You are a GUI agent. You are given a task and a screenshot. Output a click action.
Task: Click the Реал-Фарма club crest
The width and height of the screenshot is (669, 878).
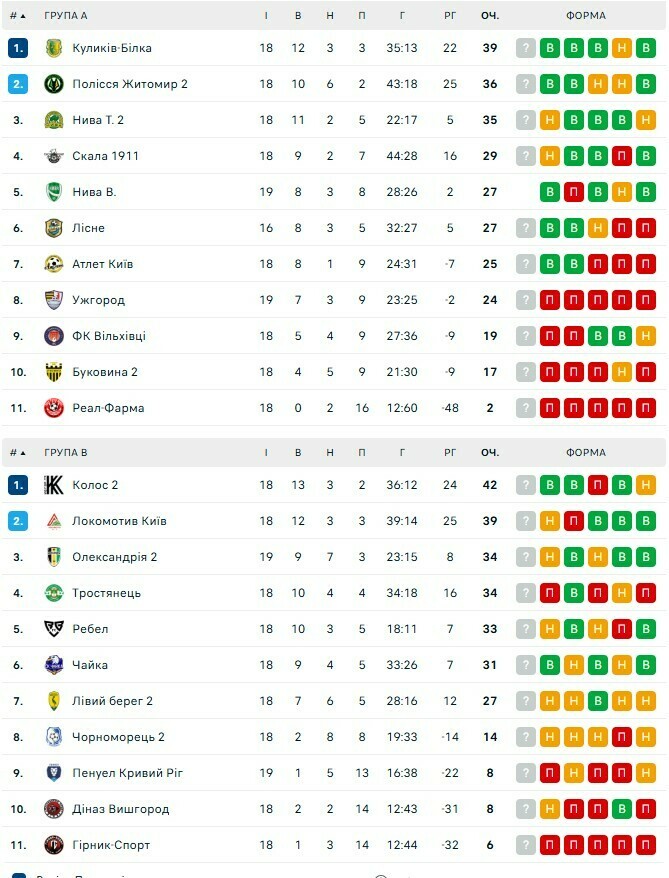pyautogui.click(x=54, y=408)
